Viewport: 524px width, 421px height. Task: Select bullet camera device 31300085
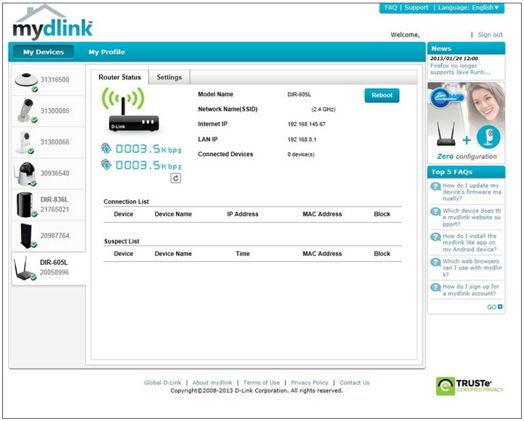tap(48, 111)
